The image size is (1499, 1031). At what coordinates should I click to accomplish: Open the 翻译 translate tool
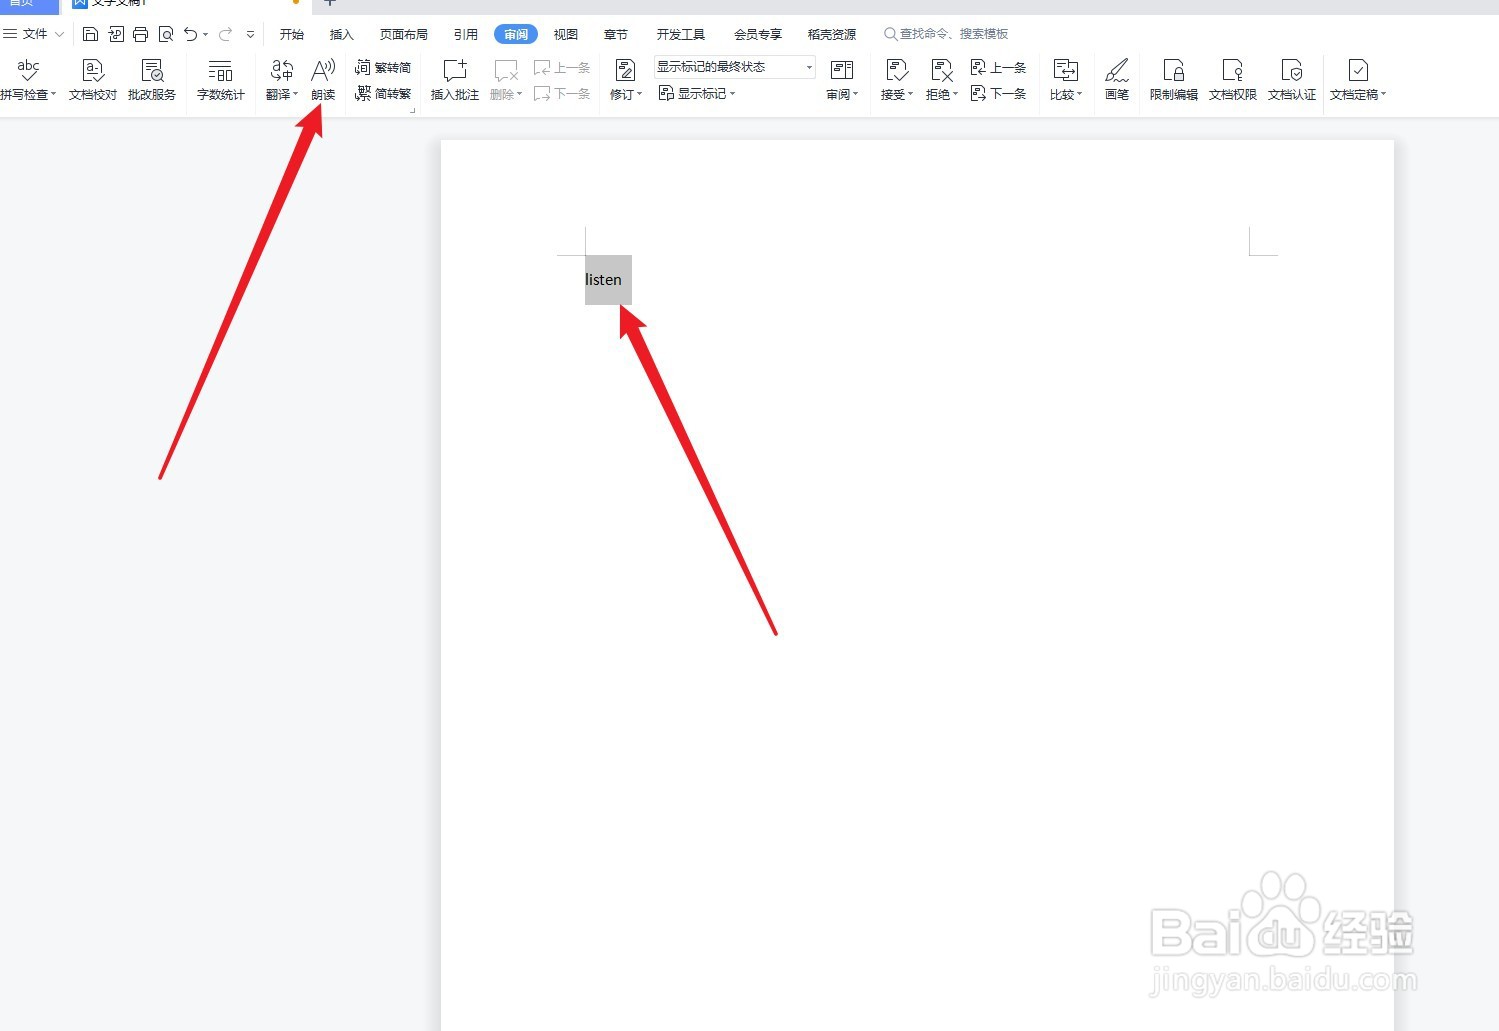point(282,80)
